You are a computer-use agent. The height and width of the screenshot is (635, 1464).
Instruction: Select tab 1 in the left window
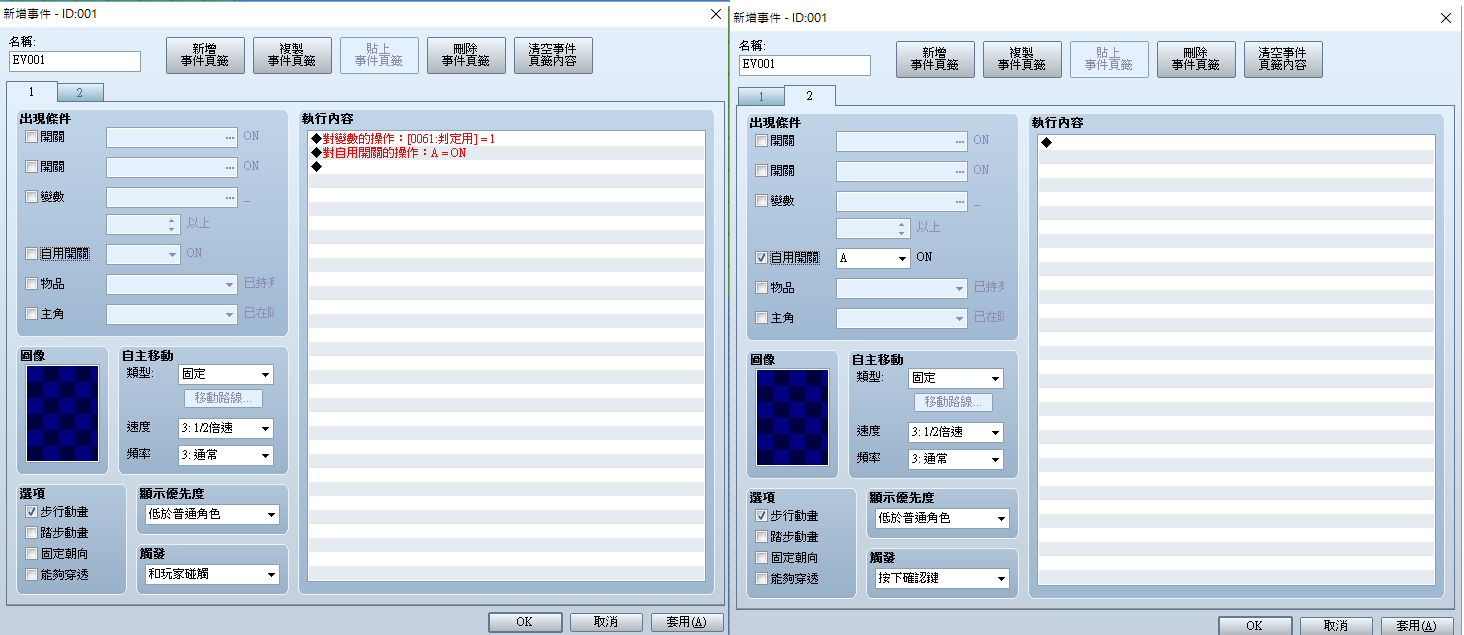pos(33,92)
